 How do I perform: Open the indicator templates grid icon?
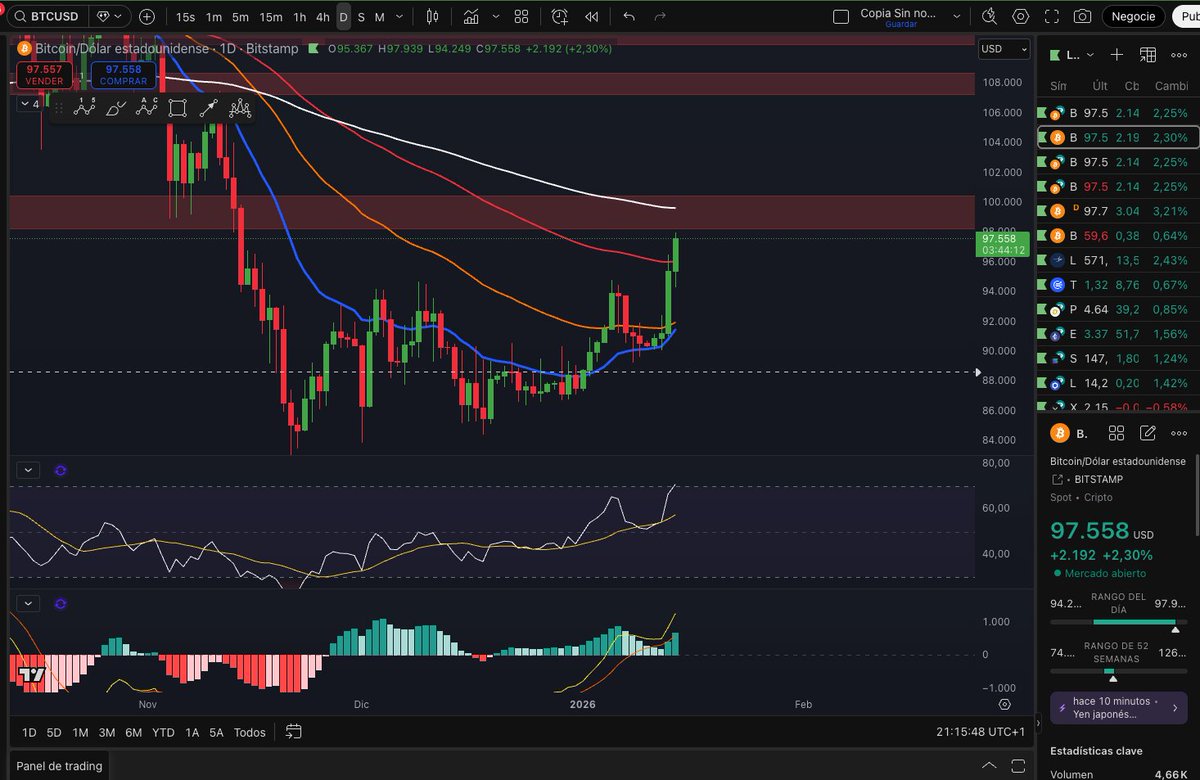coord(521,16)
